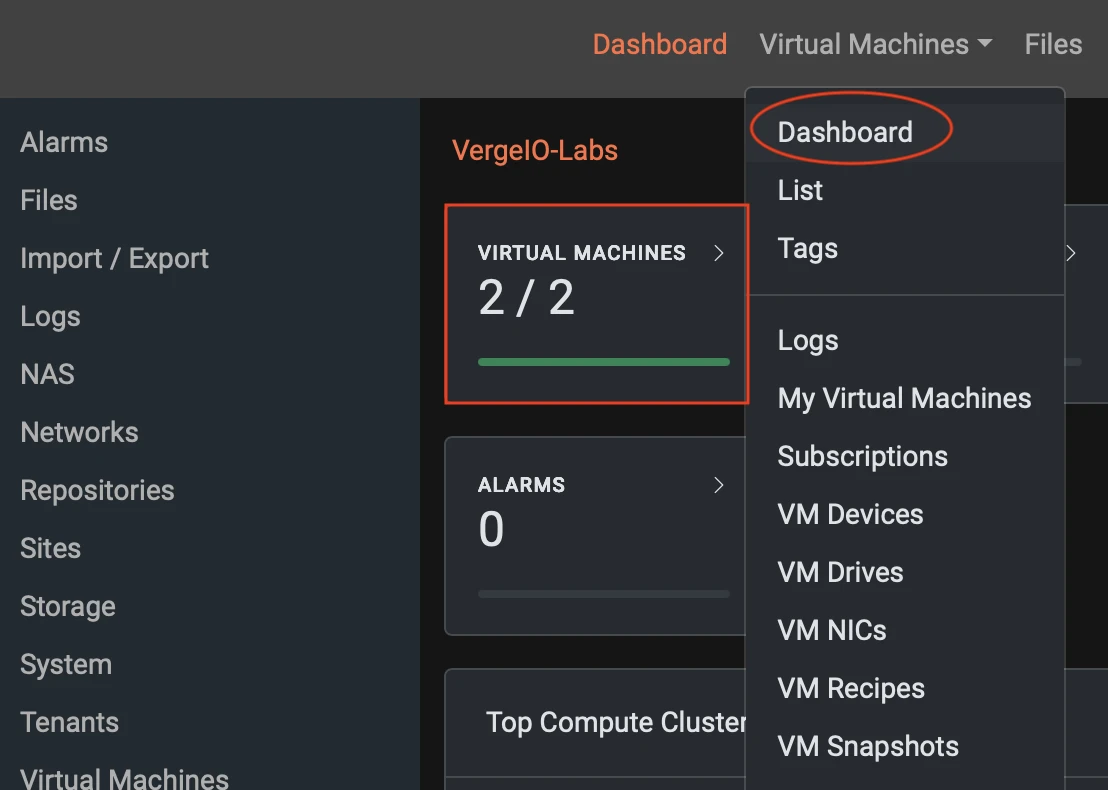Switch to the Files top navigation item
Image resolution: width=1108 pixels, height=790 pixels.
pos(1052,43)
